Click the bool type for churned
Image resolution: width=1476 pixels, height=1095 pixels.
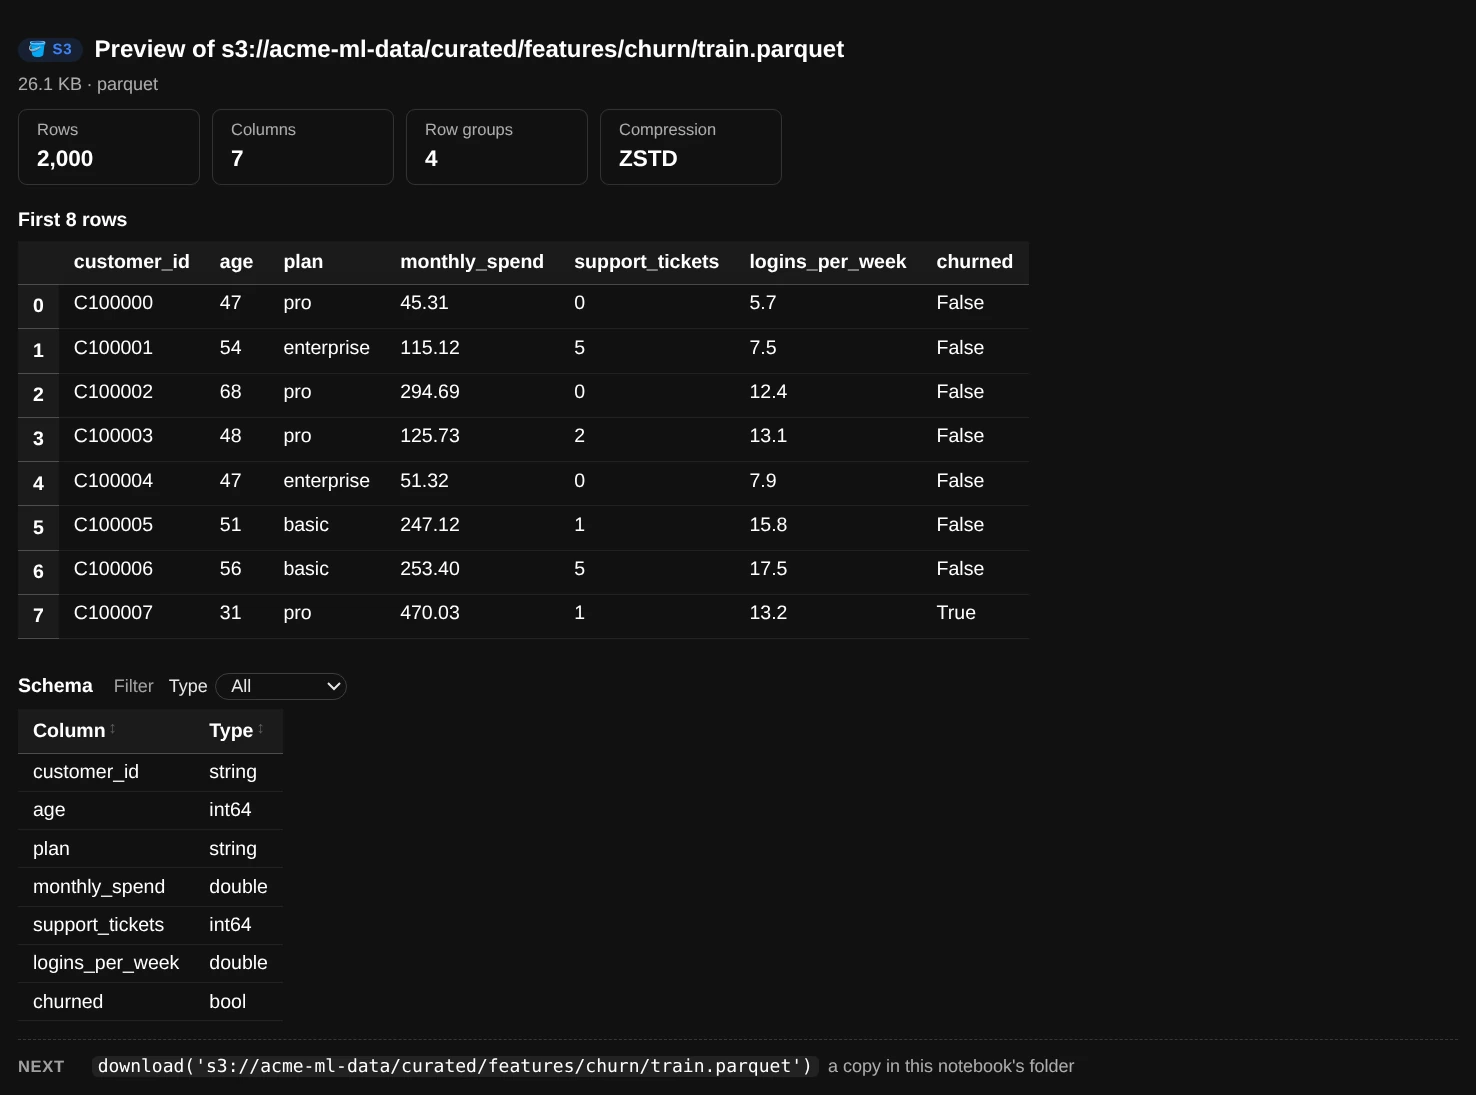tap(228, 1002)
